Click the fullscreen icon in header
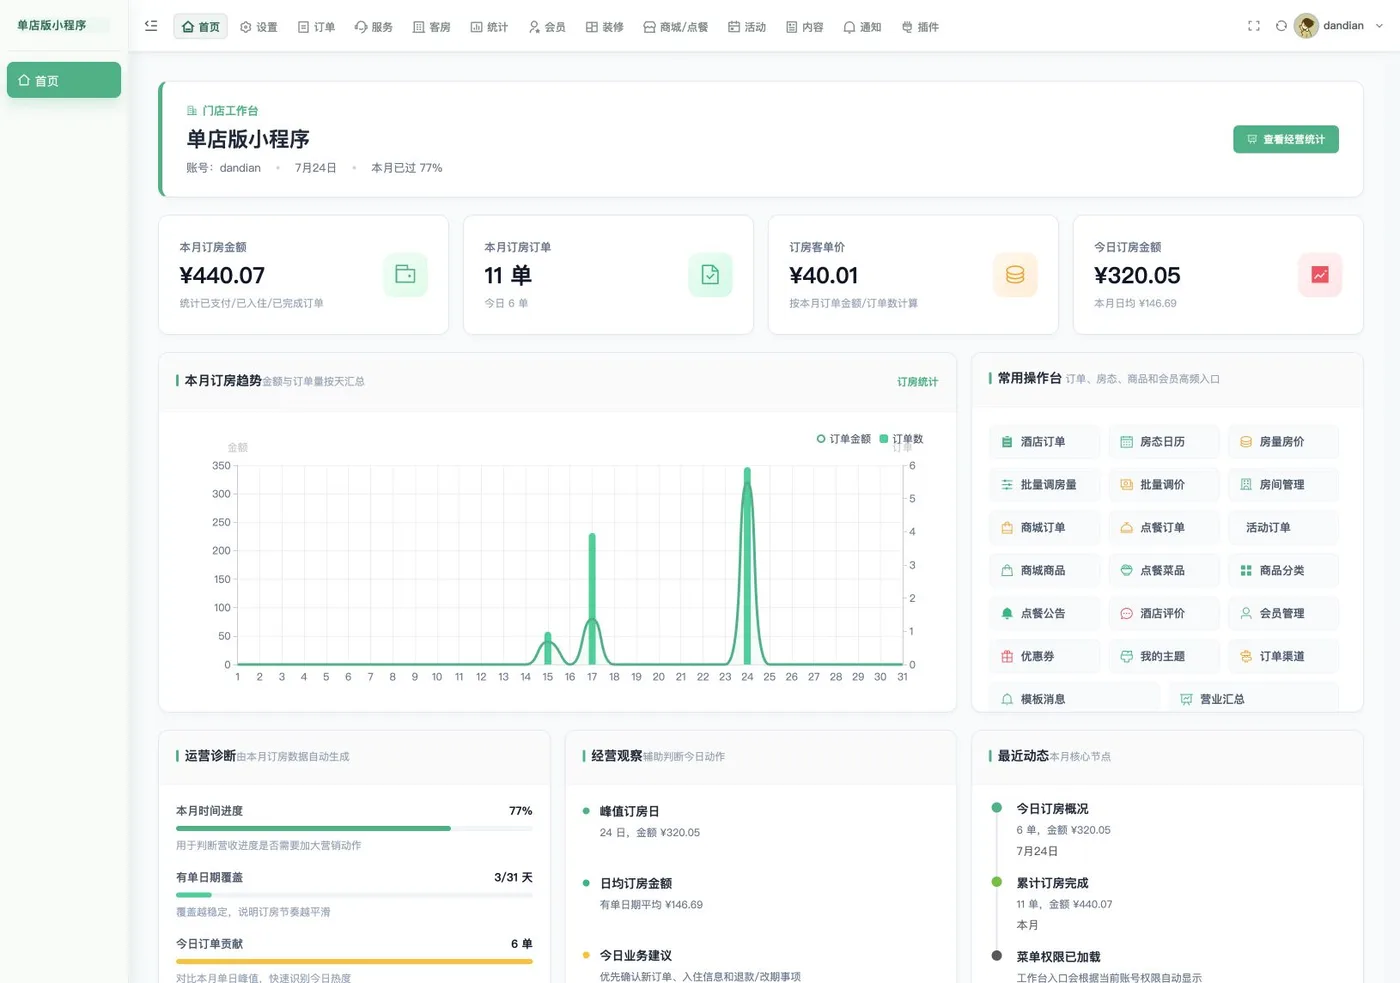Image resolution: width=1400 pixels, height=983 pixels. point(1254,26)
